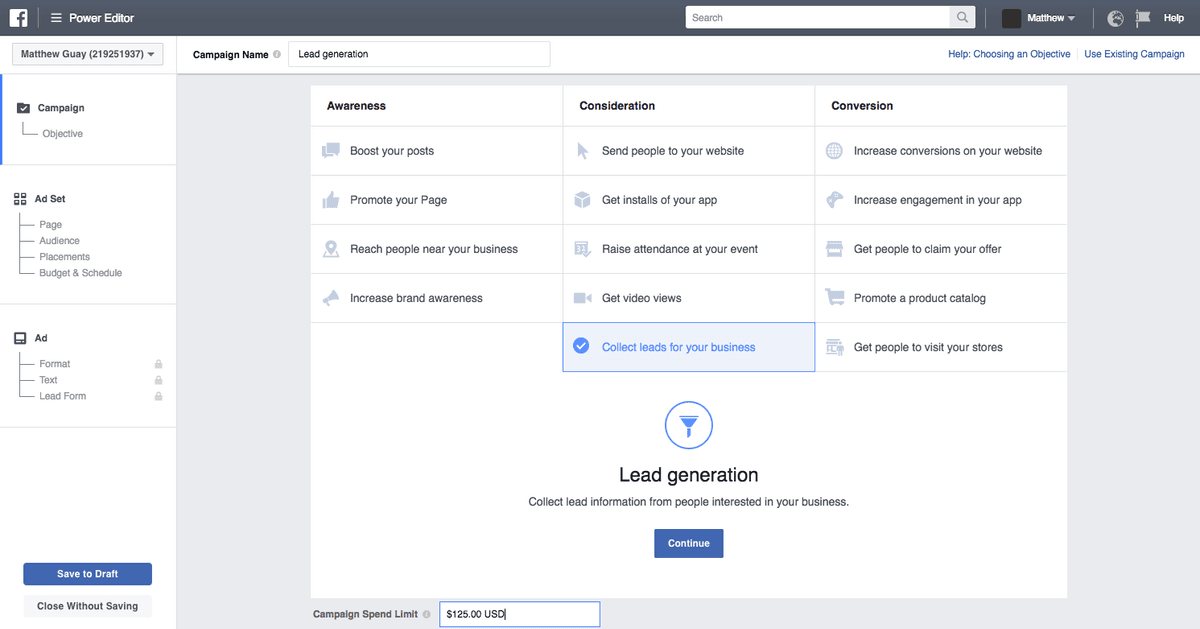
Task: Click the search magnifier button
Action: [962, 18]
